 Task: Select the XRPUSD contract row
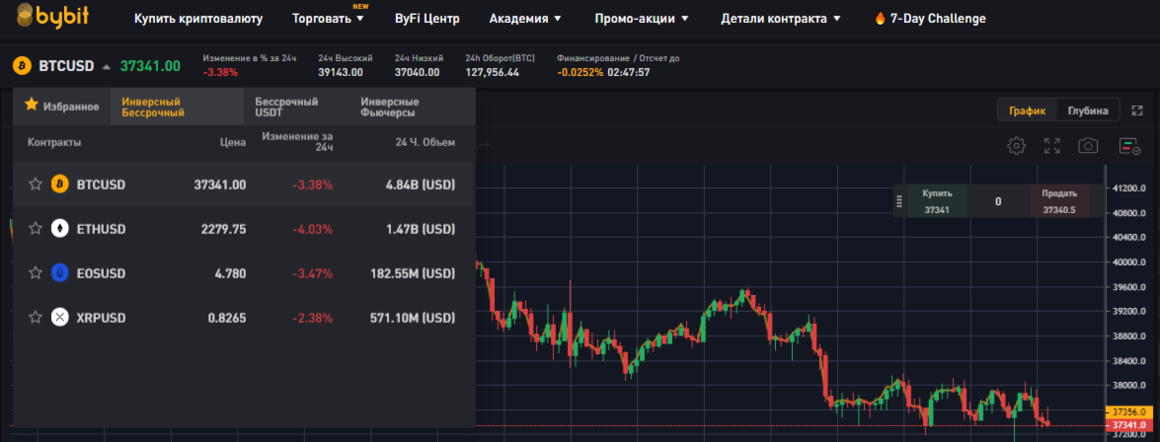coord(243,318)
